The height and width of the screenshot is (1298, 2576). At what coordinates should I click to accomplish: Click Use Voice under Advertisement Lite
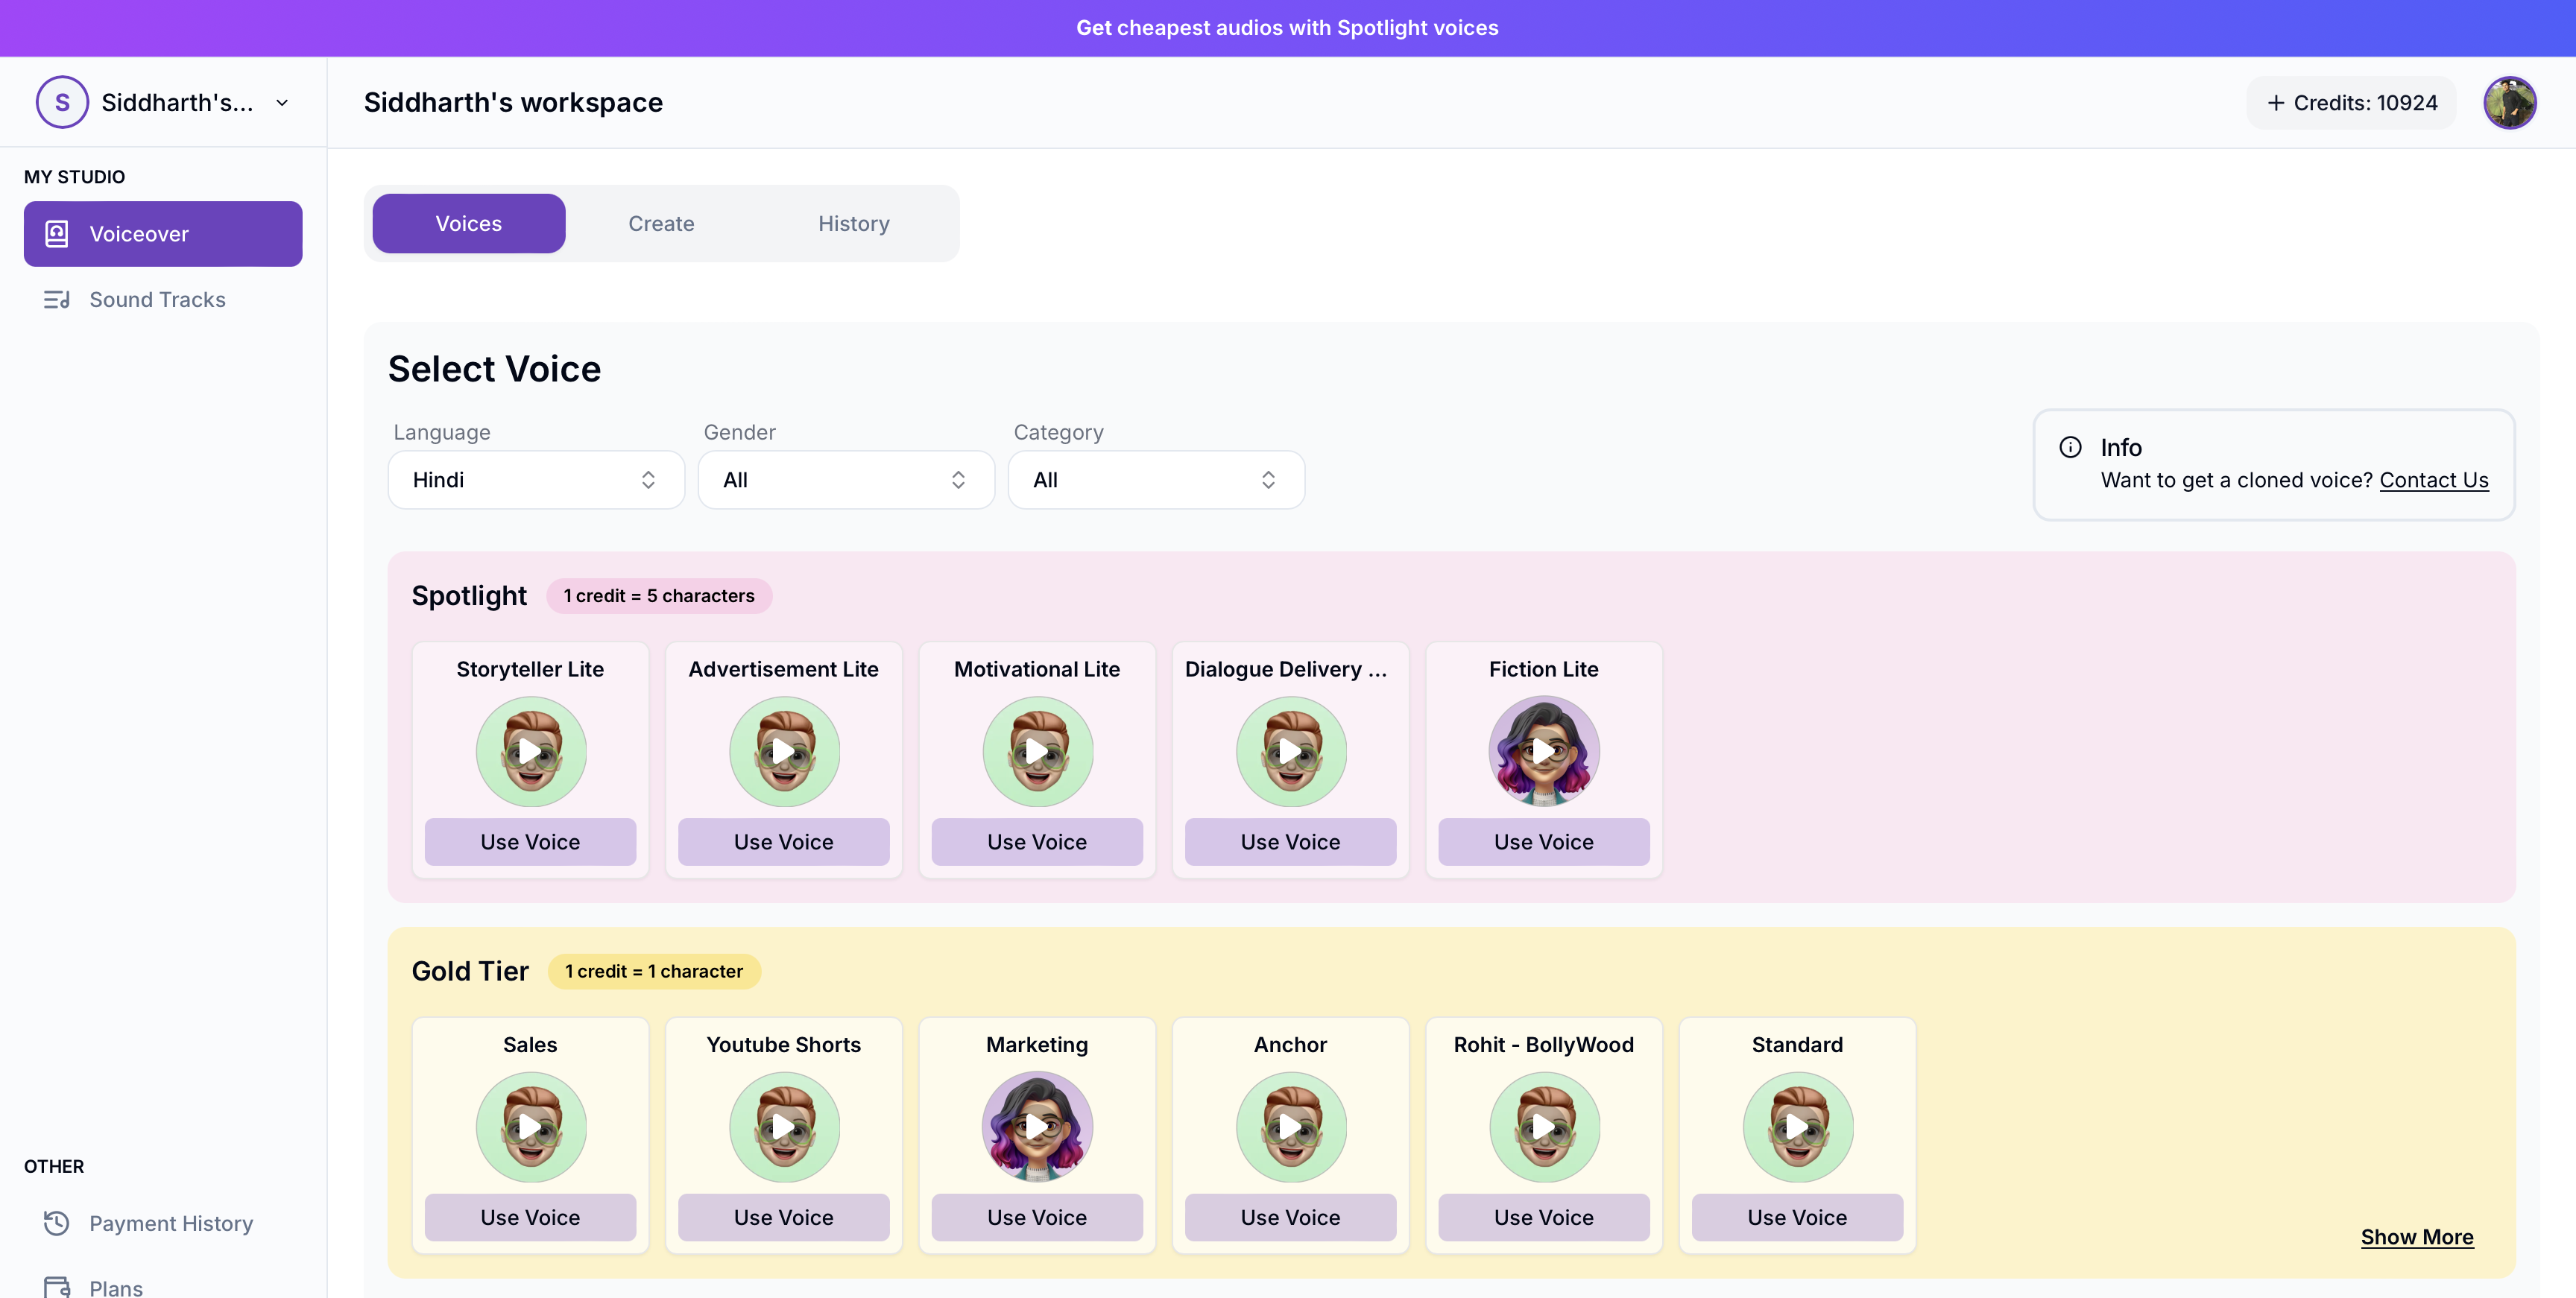point(783,842)
